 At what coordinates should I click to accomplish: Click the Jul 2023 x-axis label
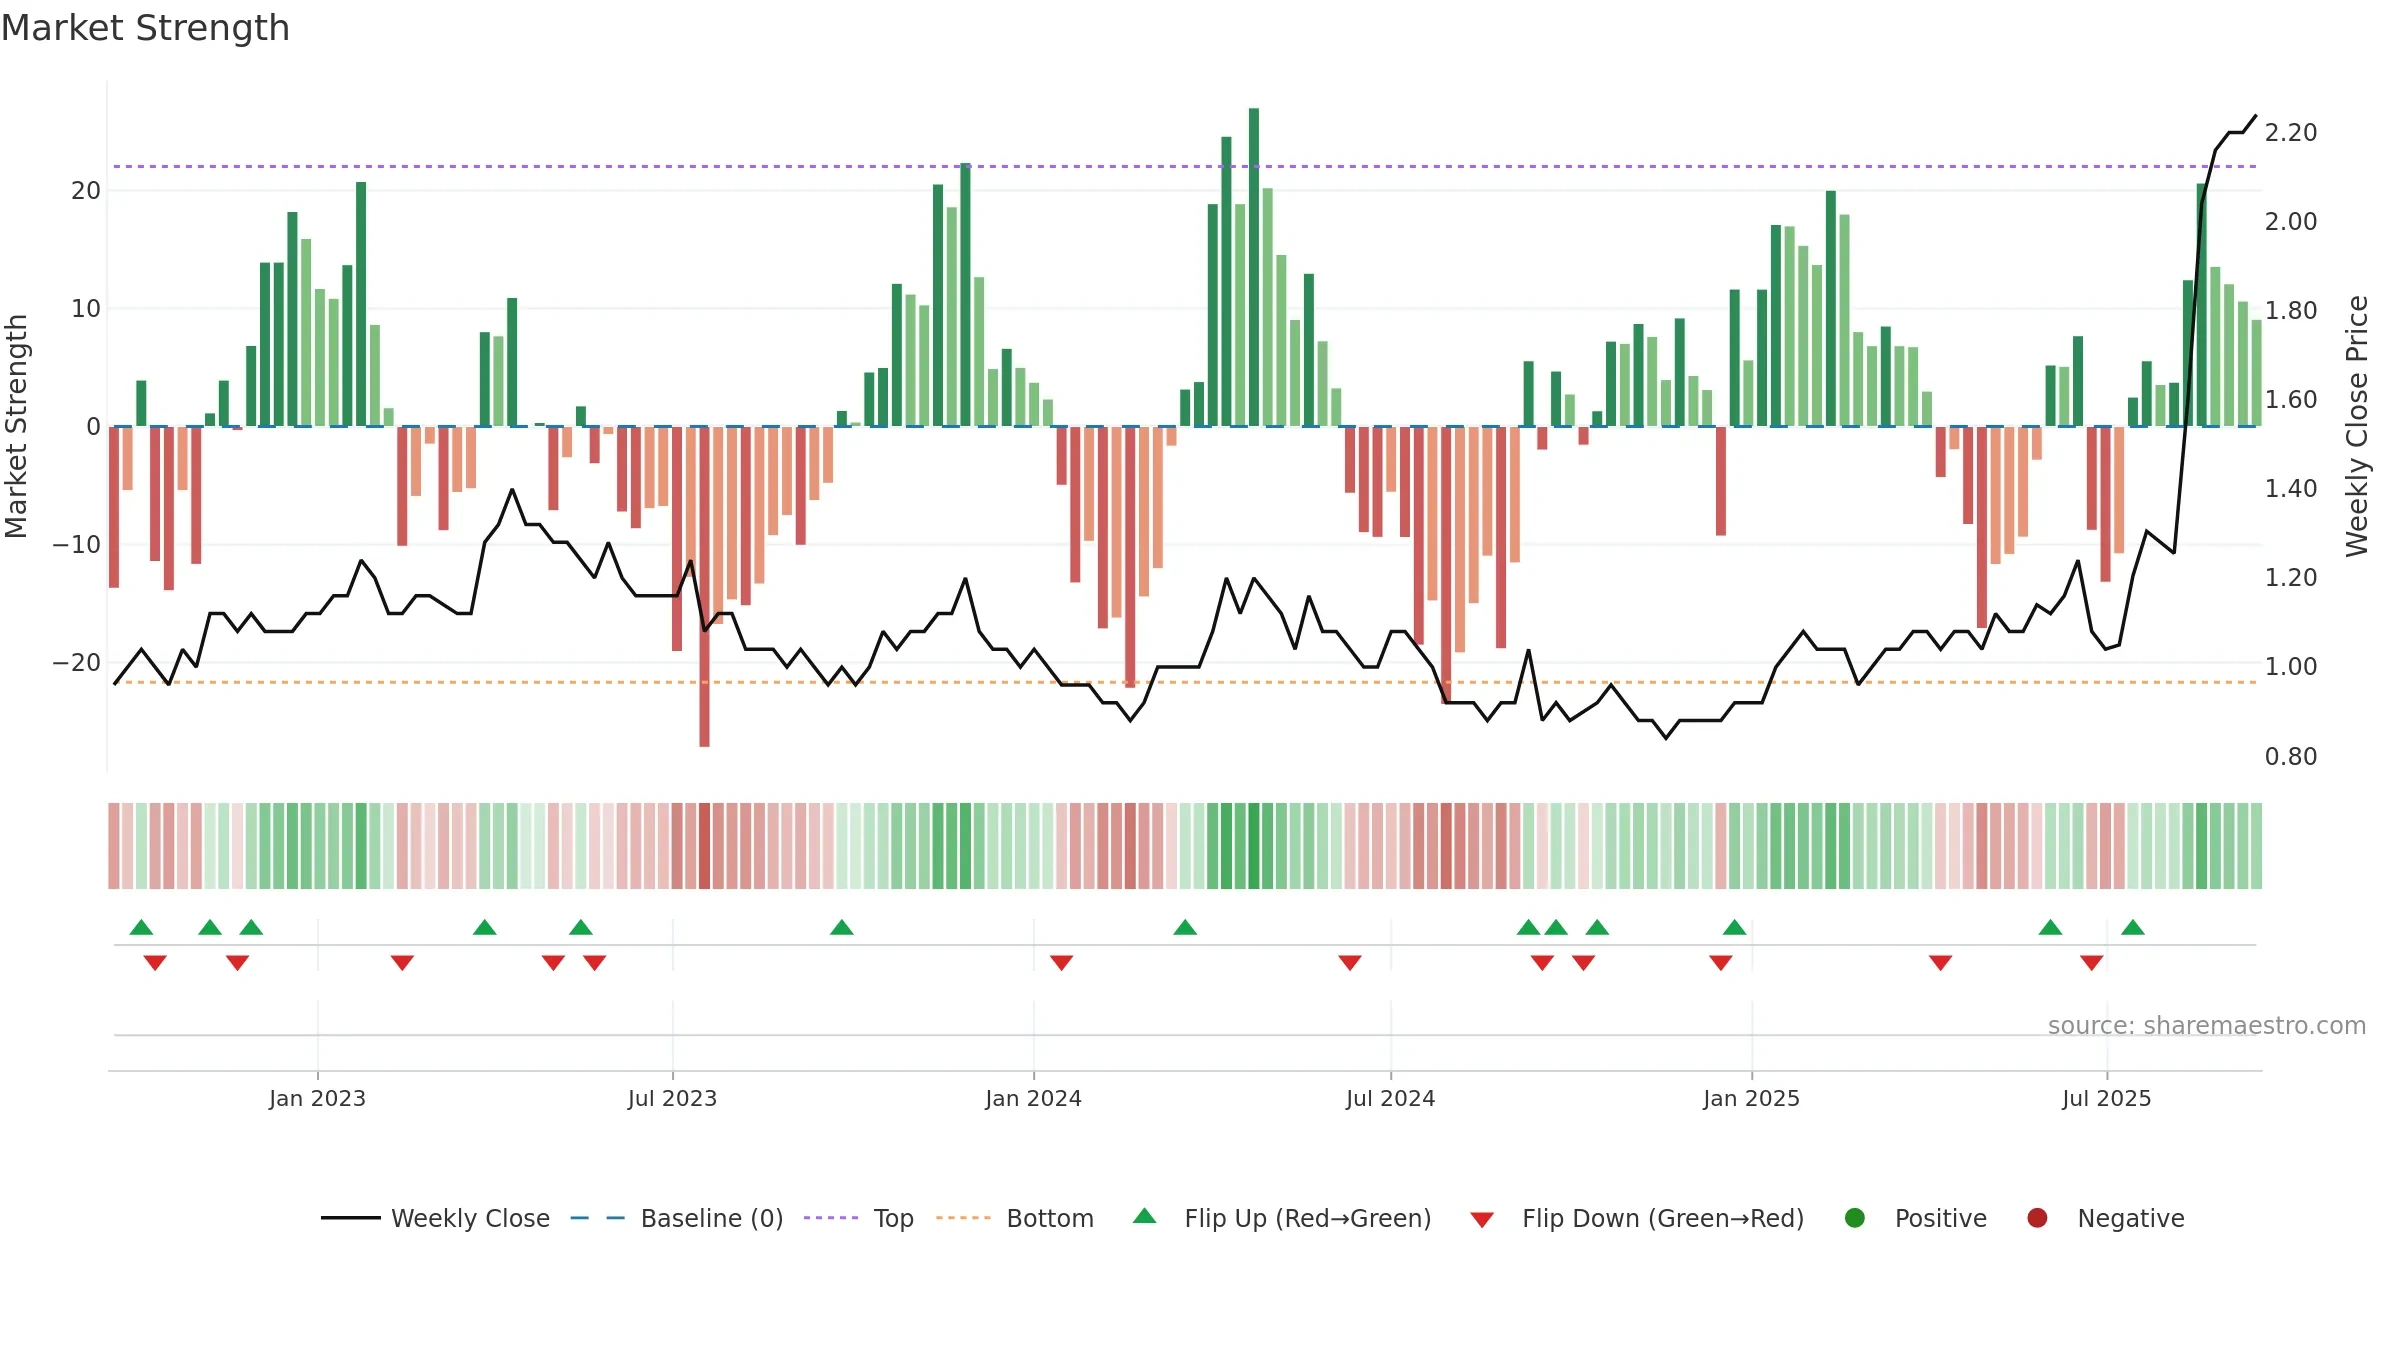tap(672, 1098)
